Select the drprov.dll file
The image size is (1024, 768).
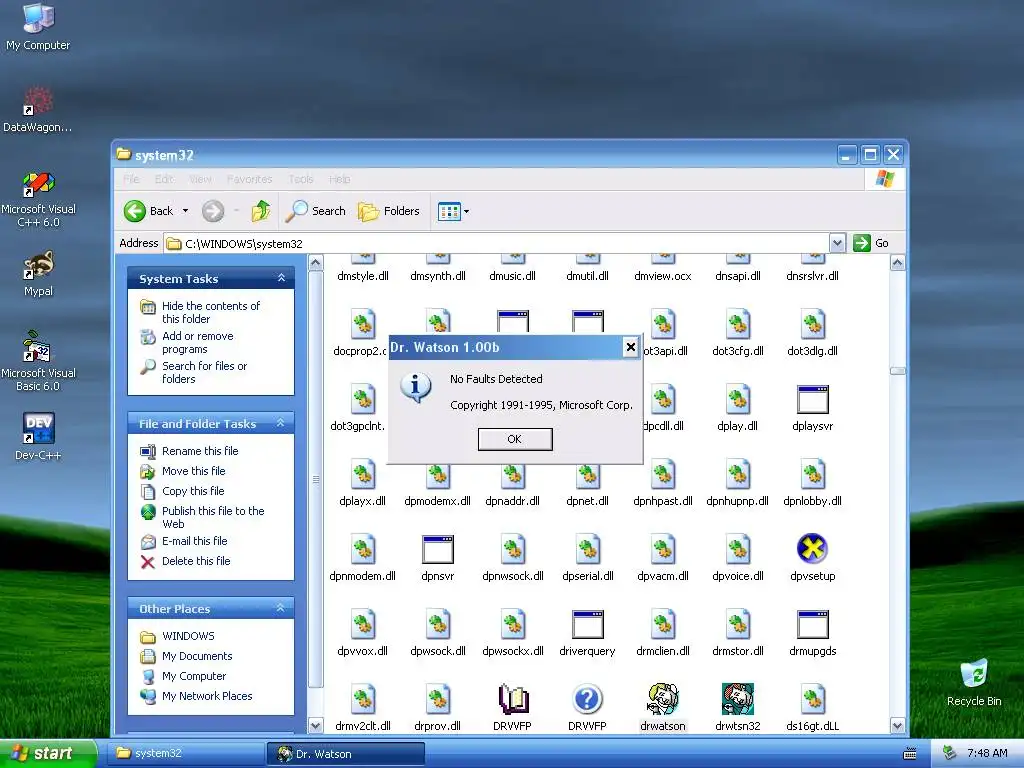438,707
